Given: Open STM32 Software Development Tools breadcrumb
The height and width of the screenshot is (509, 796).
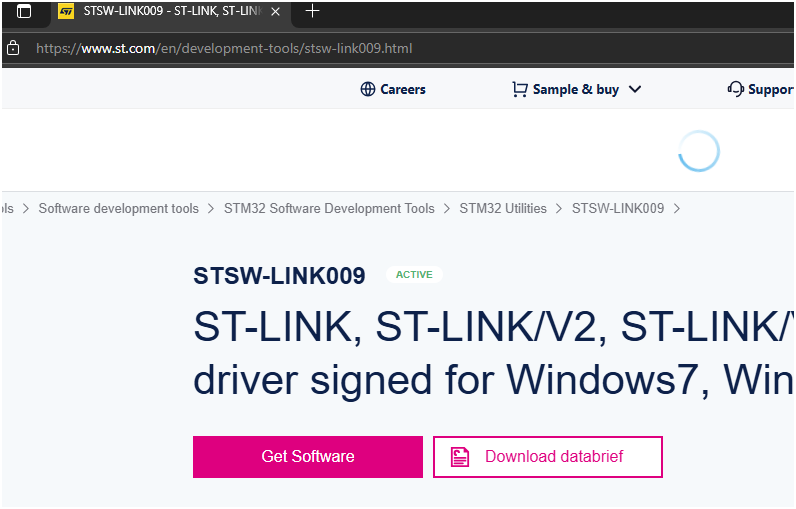Looking at the screenshot, I should pyautogui.click(x=329, y=209).
